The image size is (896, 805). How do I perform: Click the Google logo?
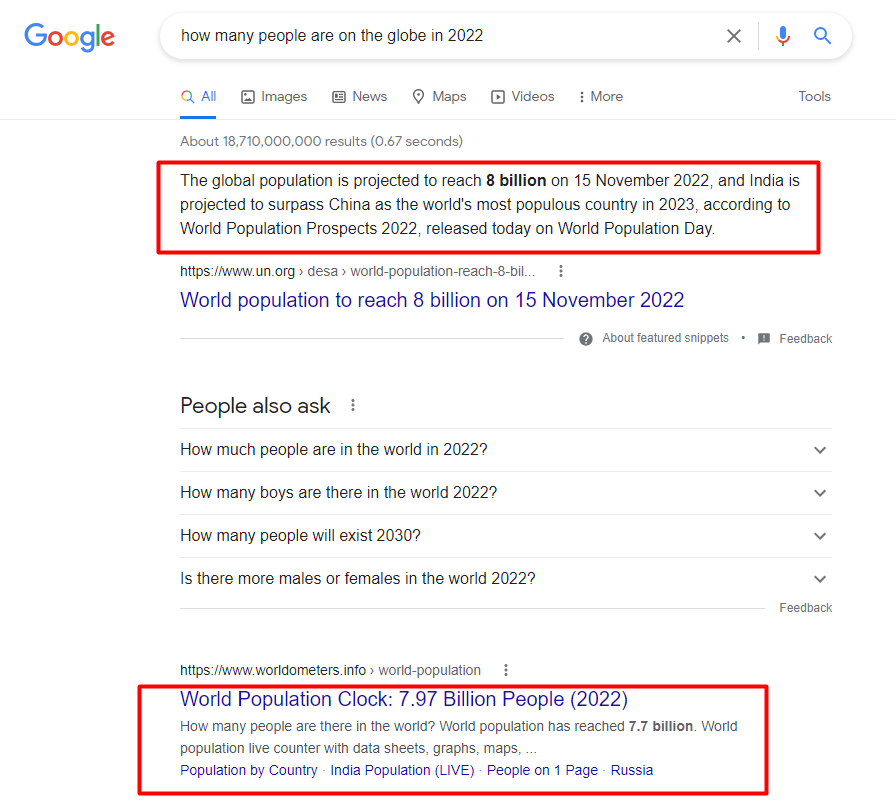(x=69, y=37)
